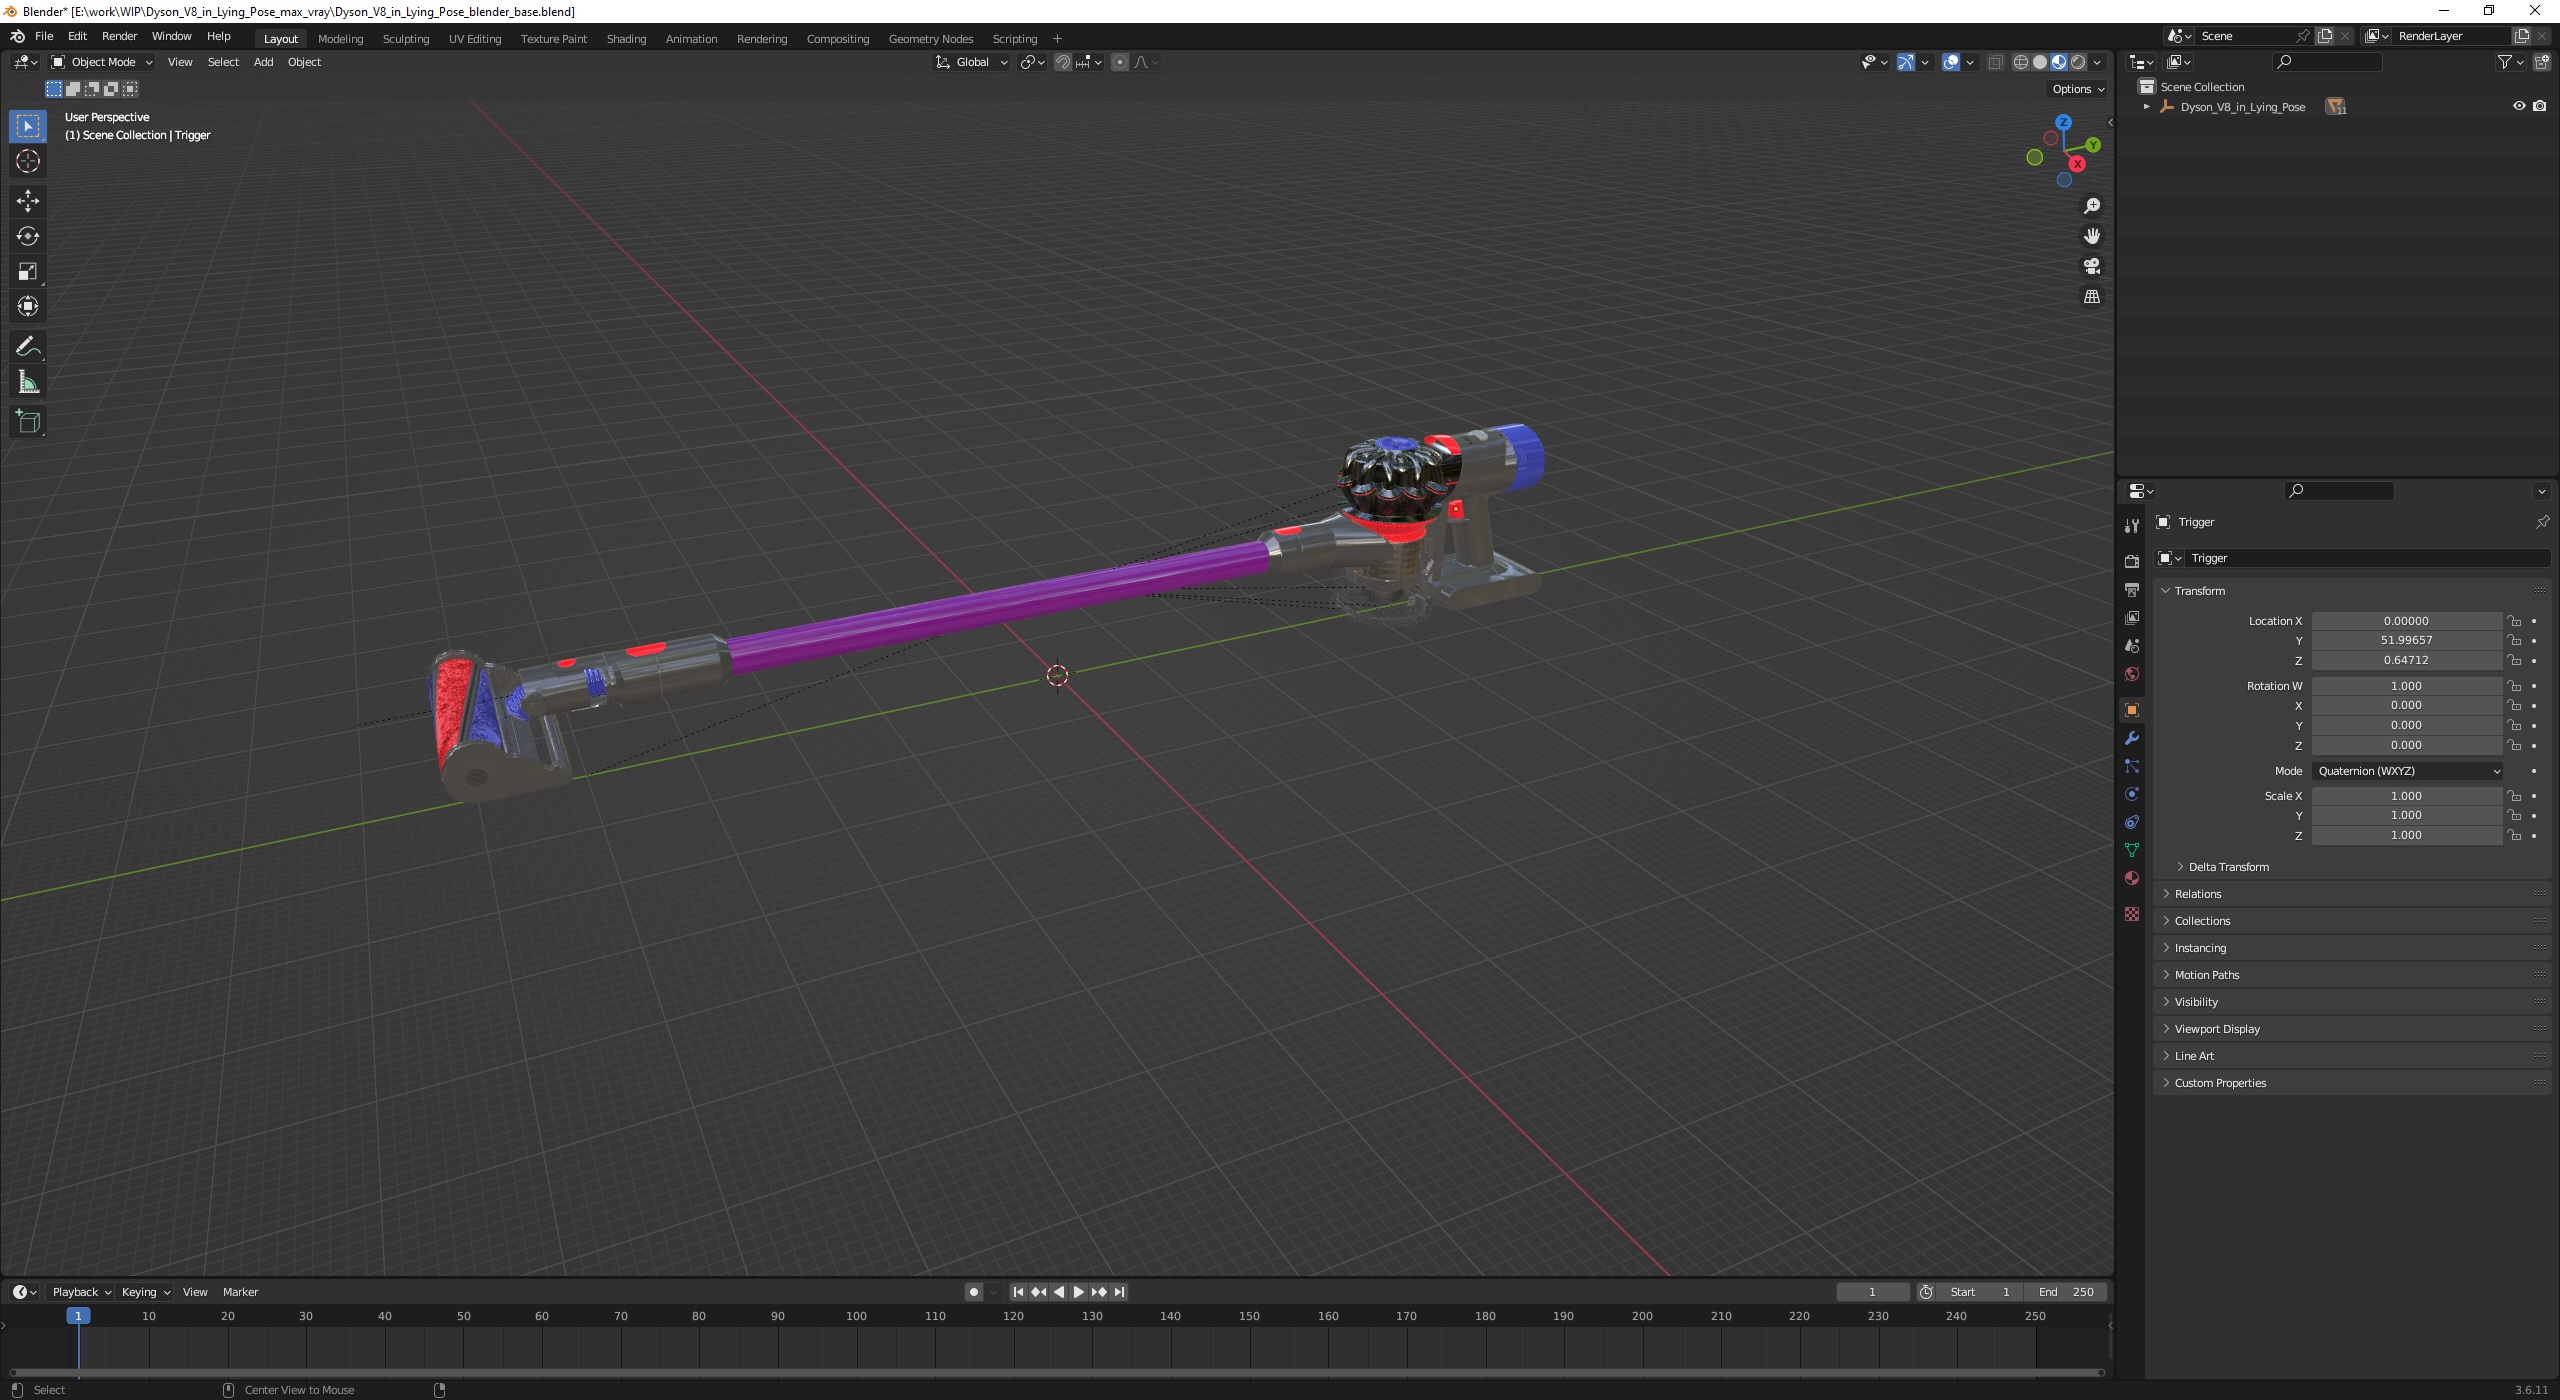Open the Keying popover in timeline
2560x1400 pixels.
[x=145, y=1292]
